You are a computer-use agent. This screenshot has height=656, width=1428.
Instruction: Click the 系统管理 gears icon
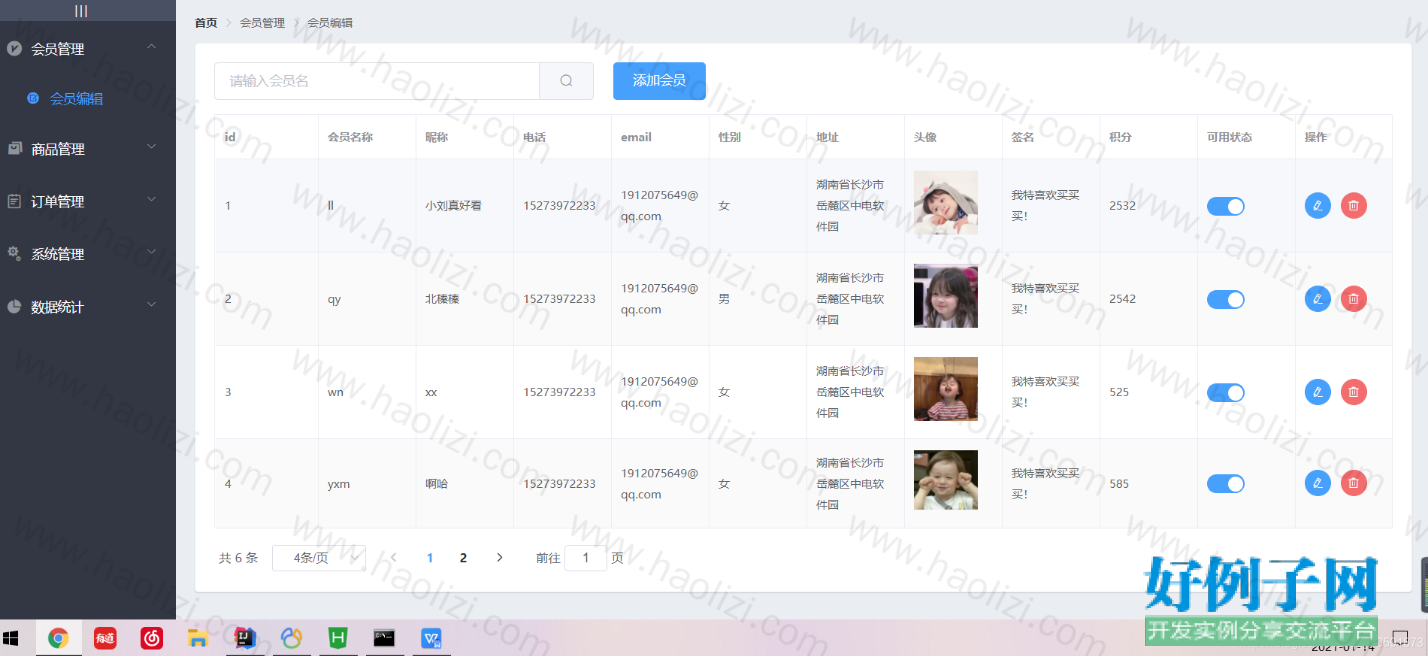[x=14, y=254]
